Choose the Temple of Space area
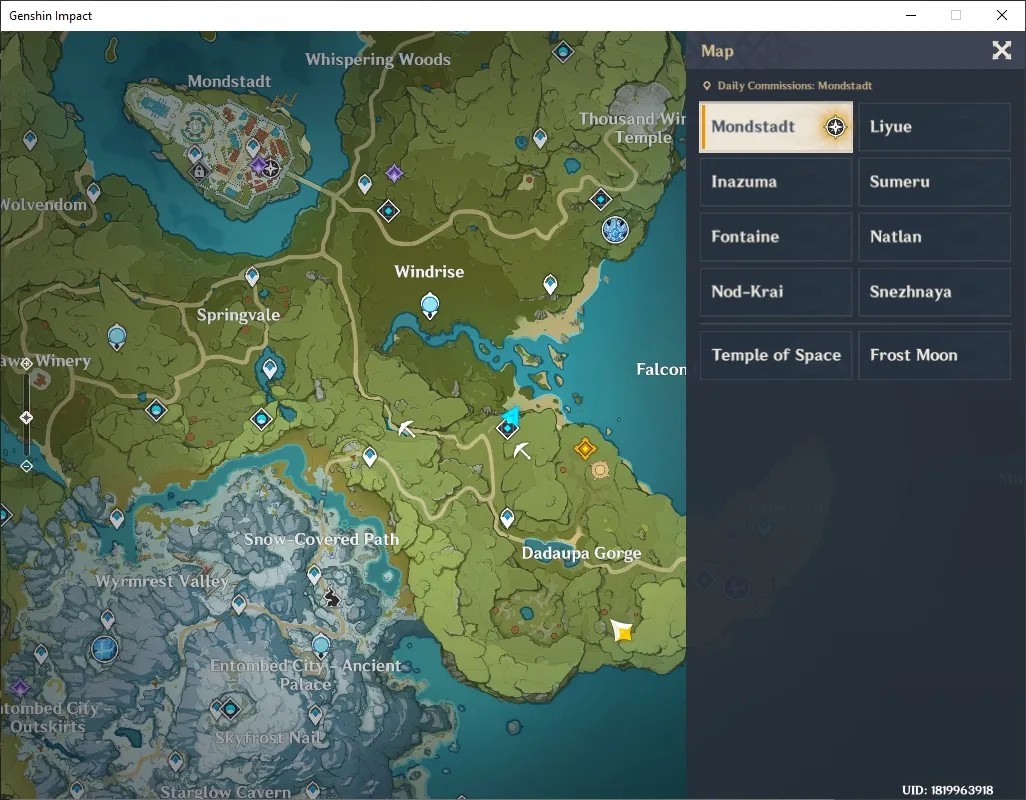The width and height of the screenshot is (1026, 800). (776, 355)
